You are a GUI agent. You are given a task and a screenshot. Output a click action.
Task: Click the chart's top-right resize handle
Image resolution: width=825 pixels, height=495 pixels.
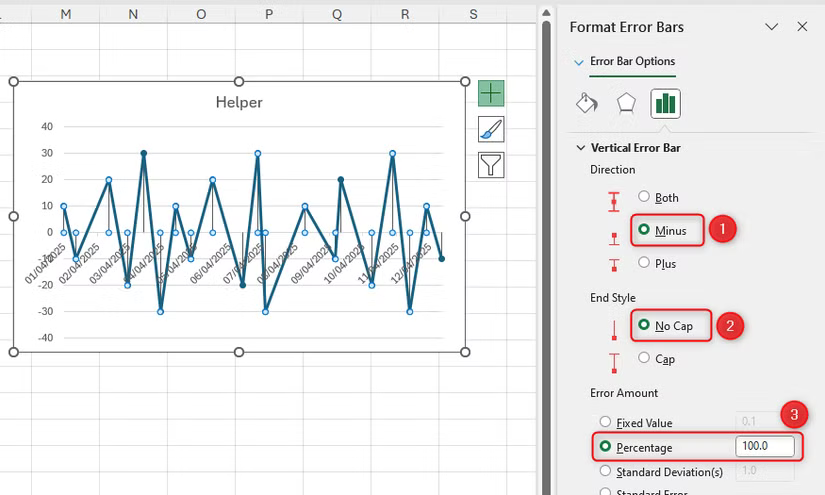[465, 81]
